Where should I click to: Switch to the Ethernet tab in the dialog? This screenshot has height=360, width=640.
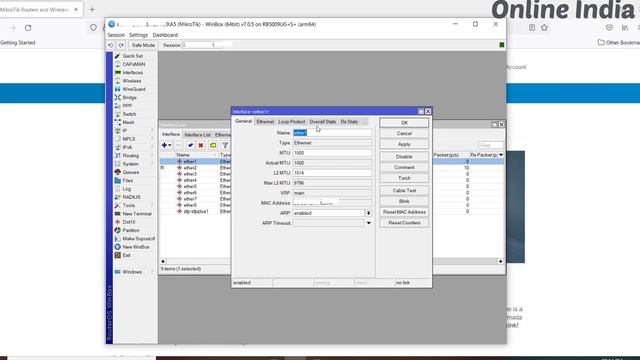(265, 122)
